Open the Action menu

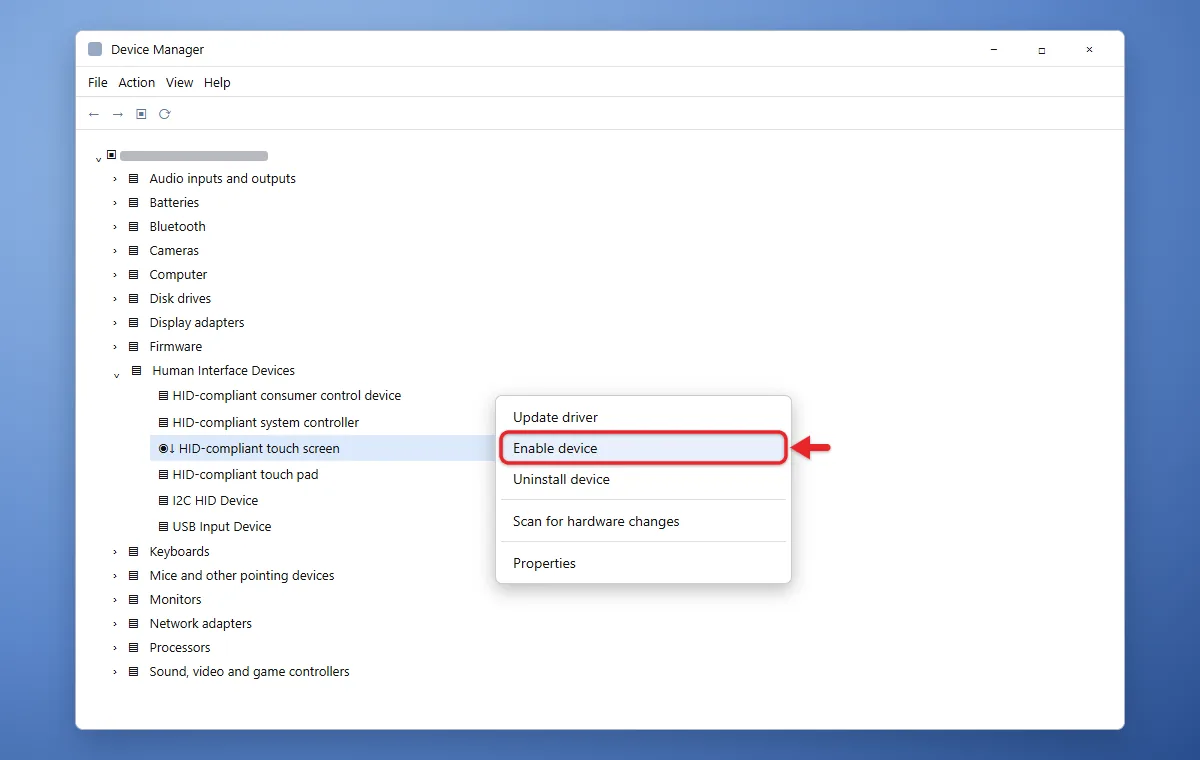click(137, 83)
